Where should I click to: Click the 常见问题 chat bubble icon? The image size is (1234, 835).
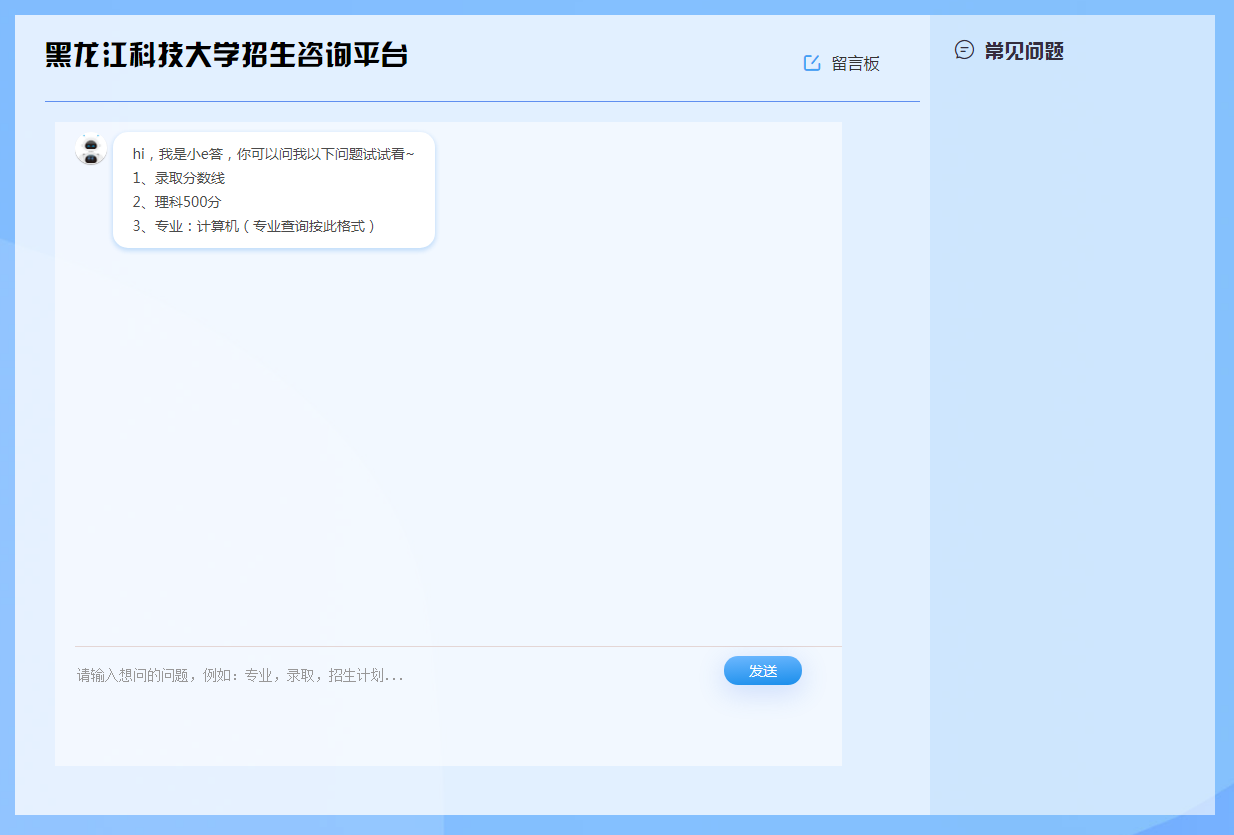[x=964, y=50]
